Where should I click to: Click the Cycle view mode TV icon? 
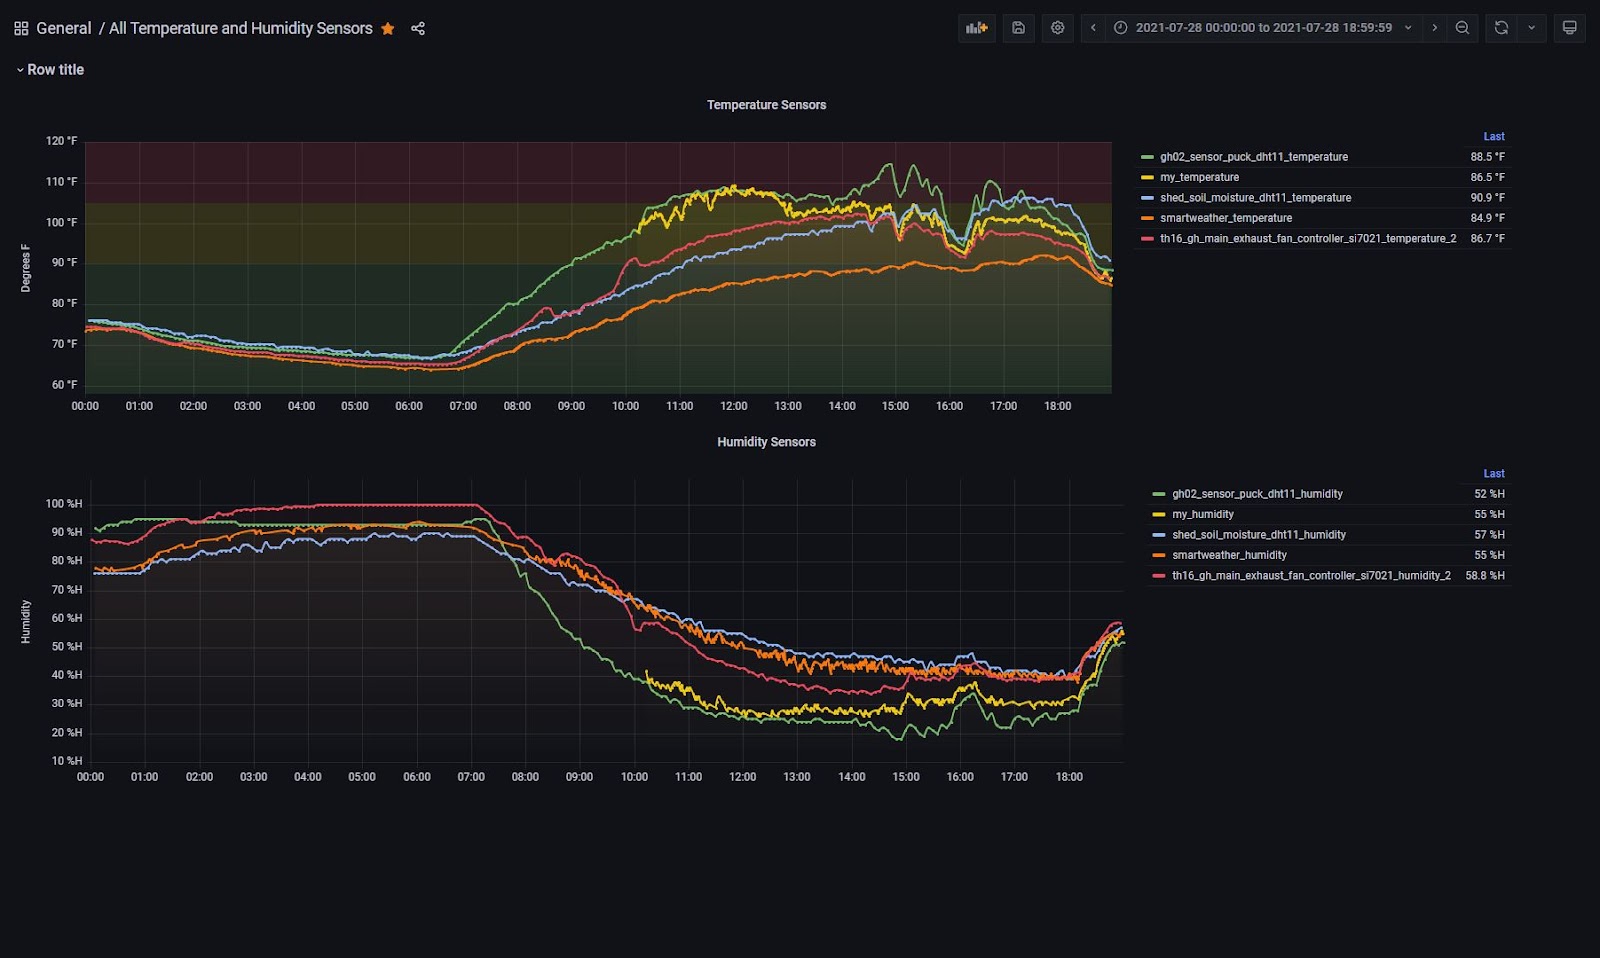tap(1569, 27)
